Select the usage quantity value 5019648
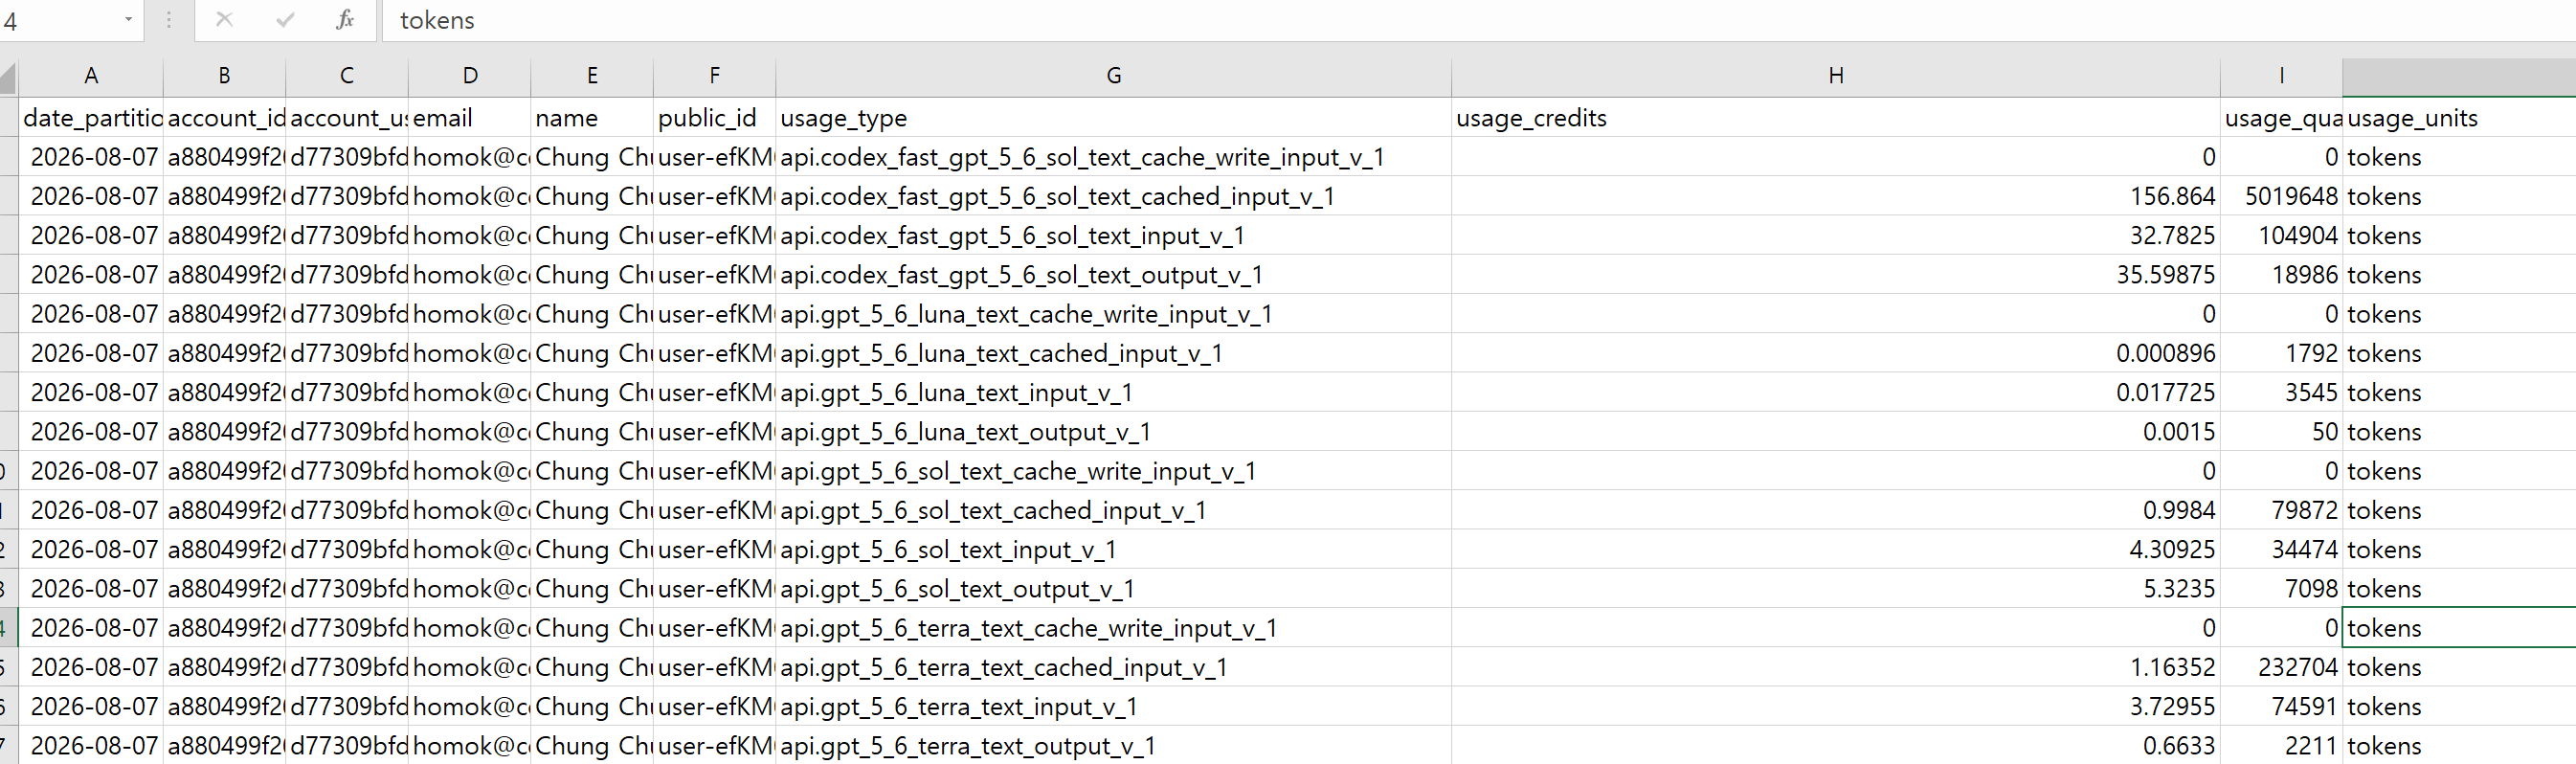 point(2281,196)
